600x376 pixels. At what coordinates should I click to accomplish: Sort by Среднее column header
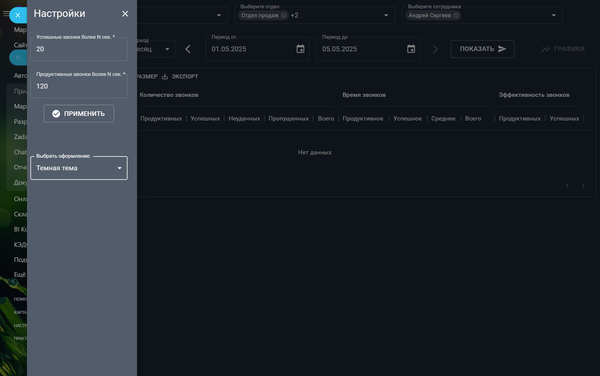(443, 119)
